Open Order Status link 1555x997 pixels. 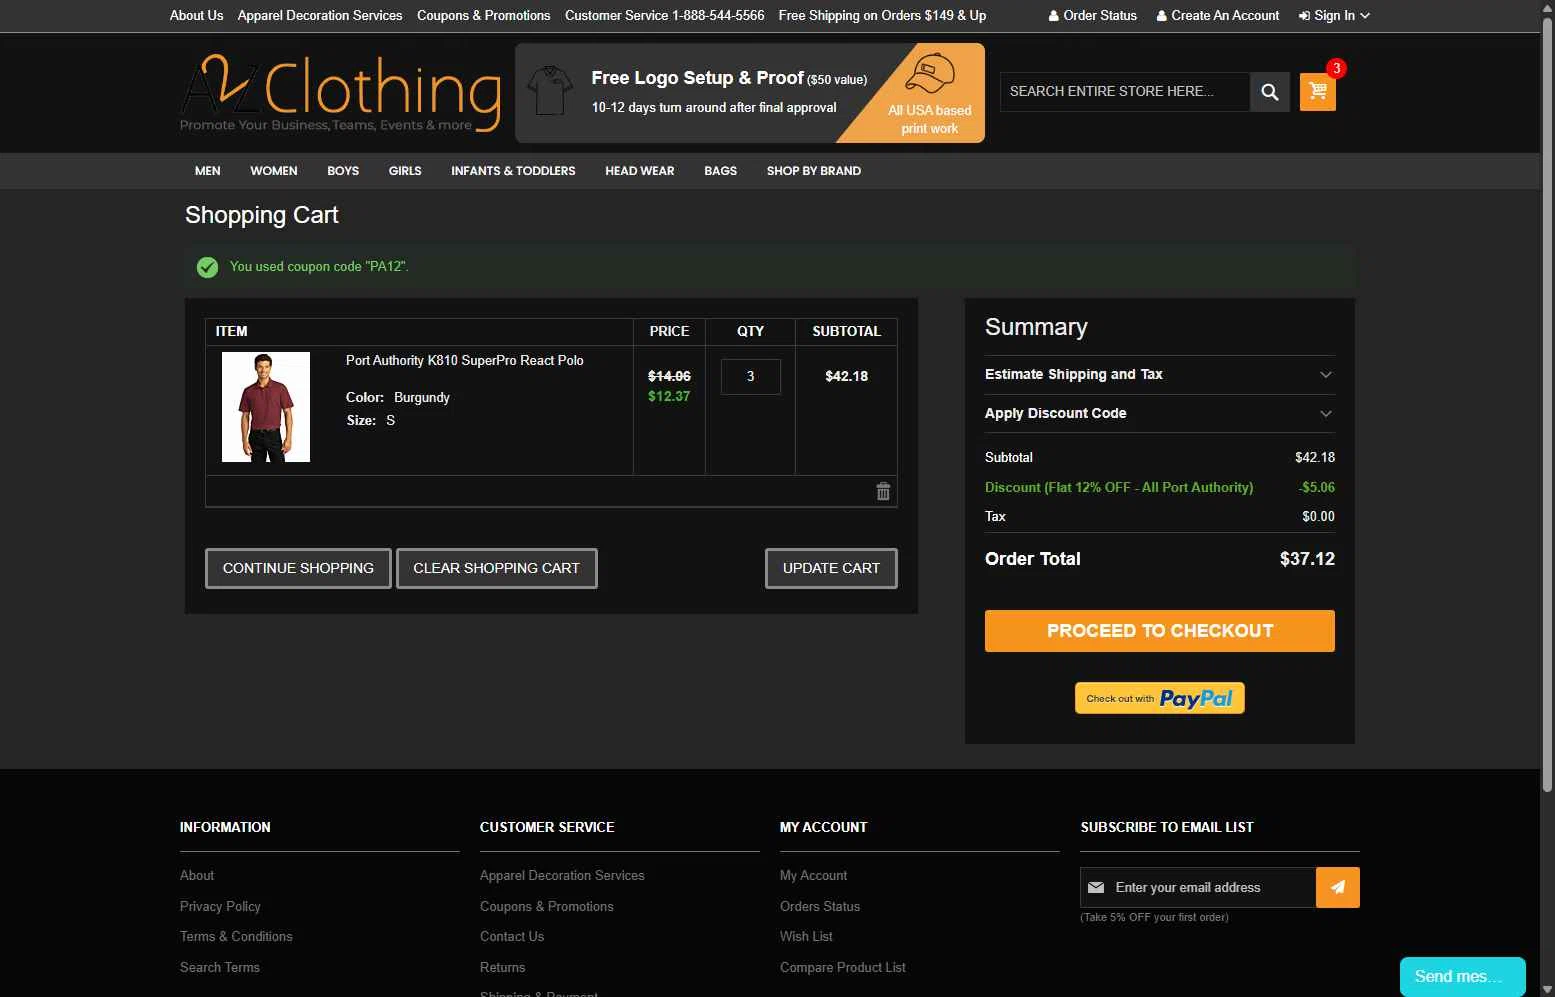tap(1092, 15)
